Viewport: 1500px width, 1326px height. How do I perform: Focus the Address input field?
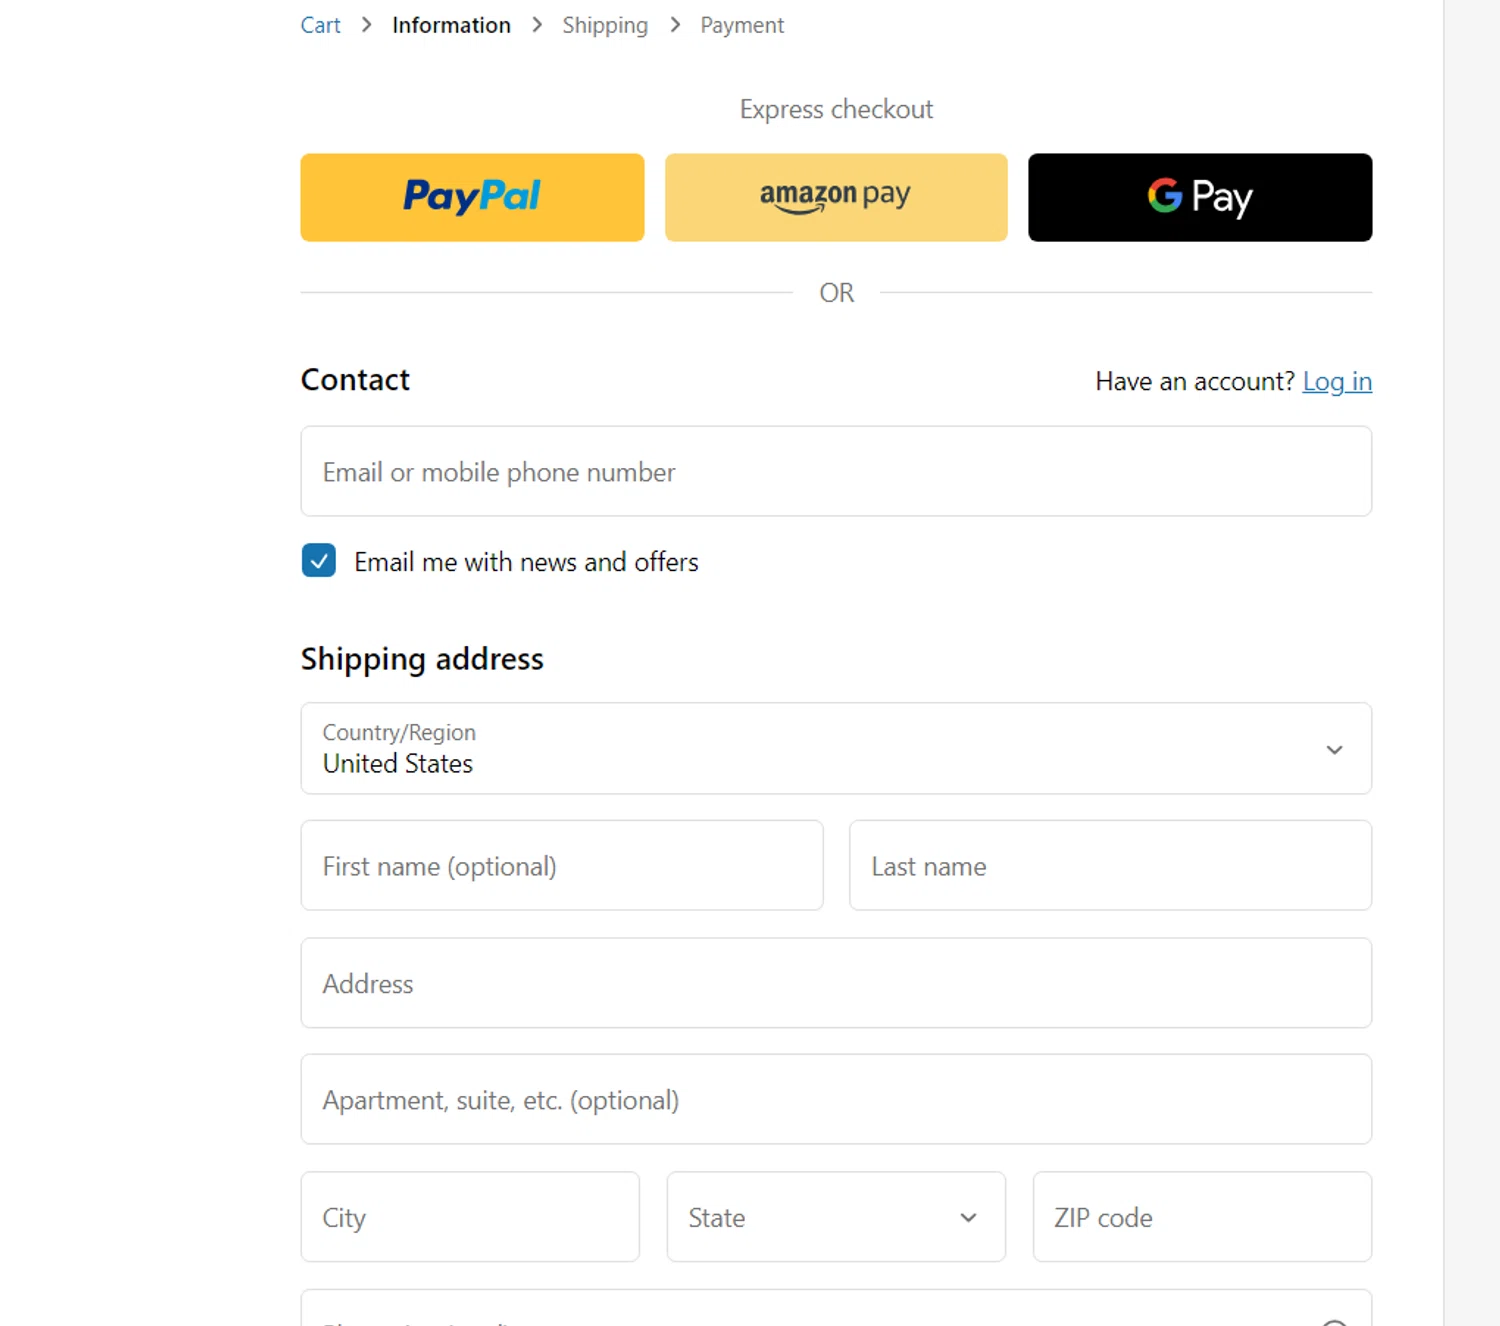(x=835, y=983)
